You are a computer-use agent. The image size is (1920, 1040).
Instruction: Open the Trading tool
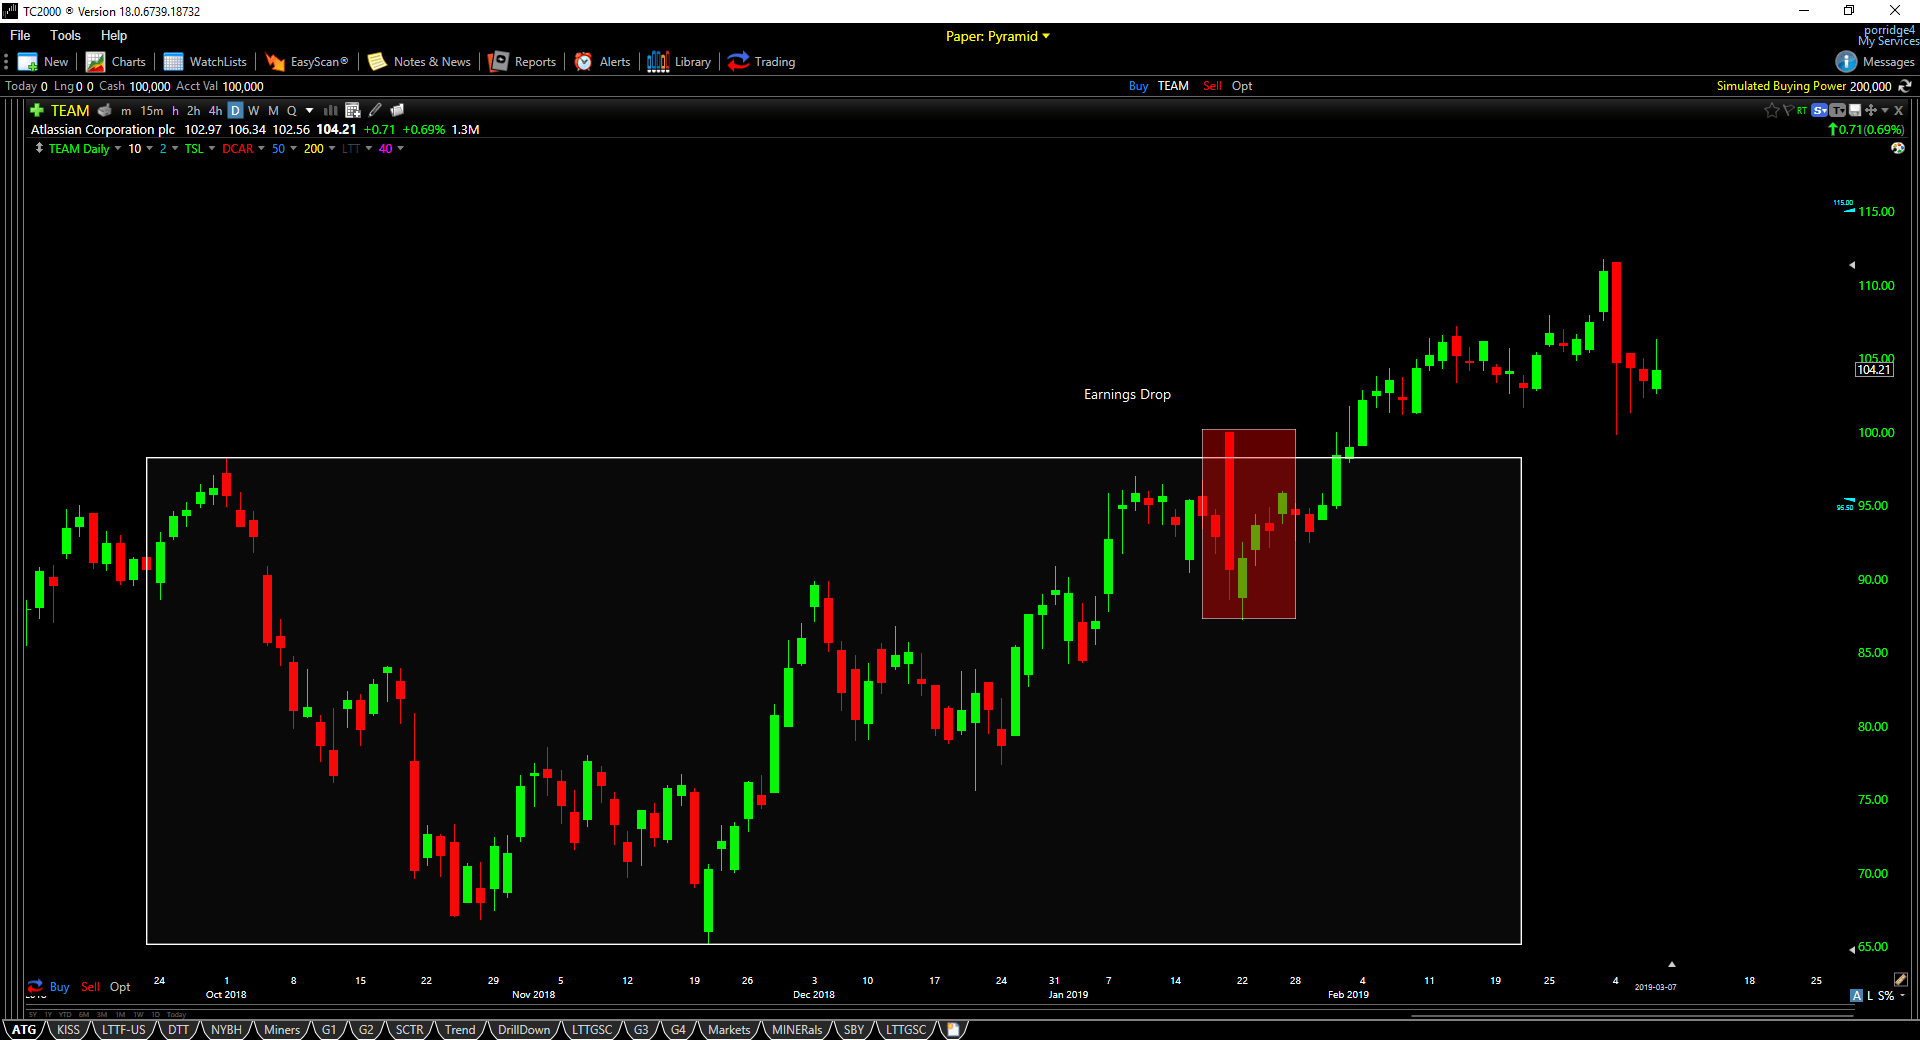pyautogui.click(x=762, y=62)
